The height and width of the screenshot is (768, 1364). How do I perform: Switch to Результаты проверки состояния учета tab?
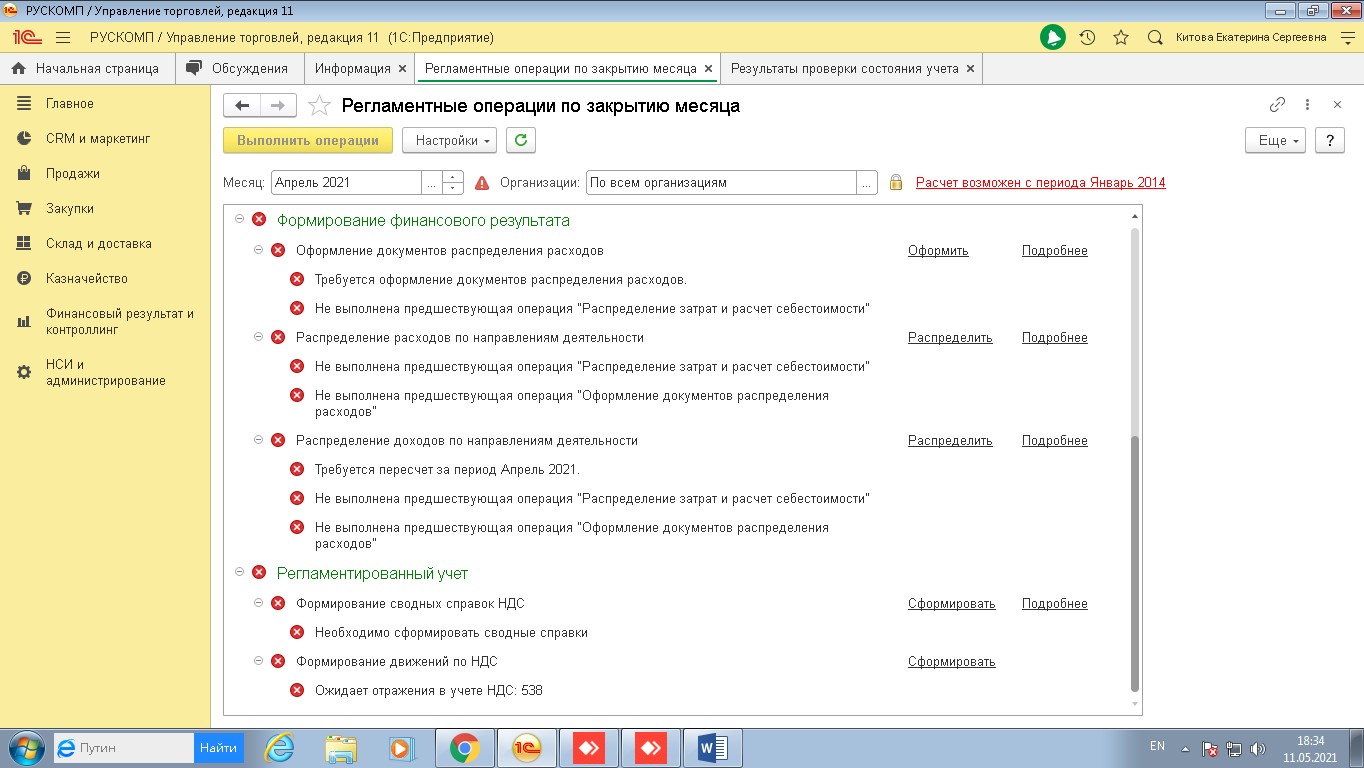(x=844, y=69)
